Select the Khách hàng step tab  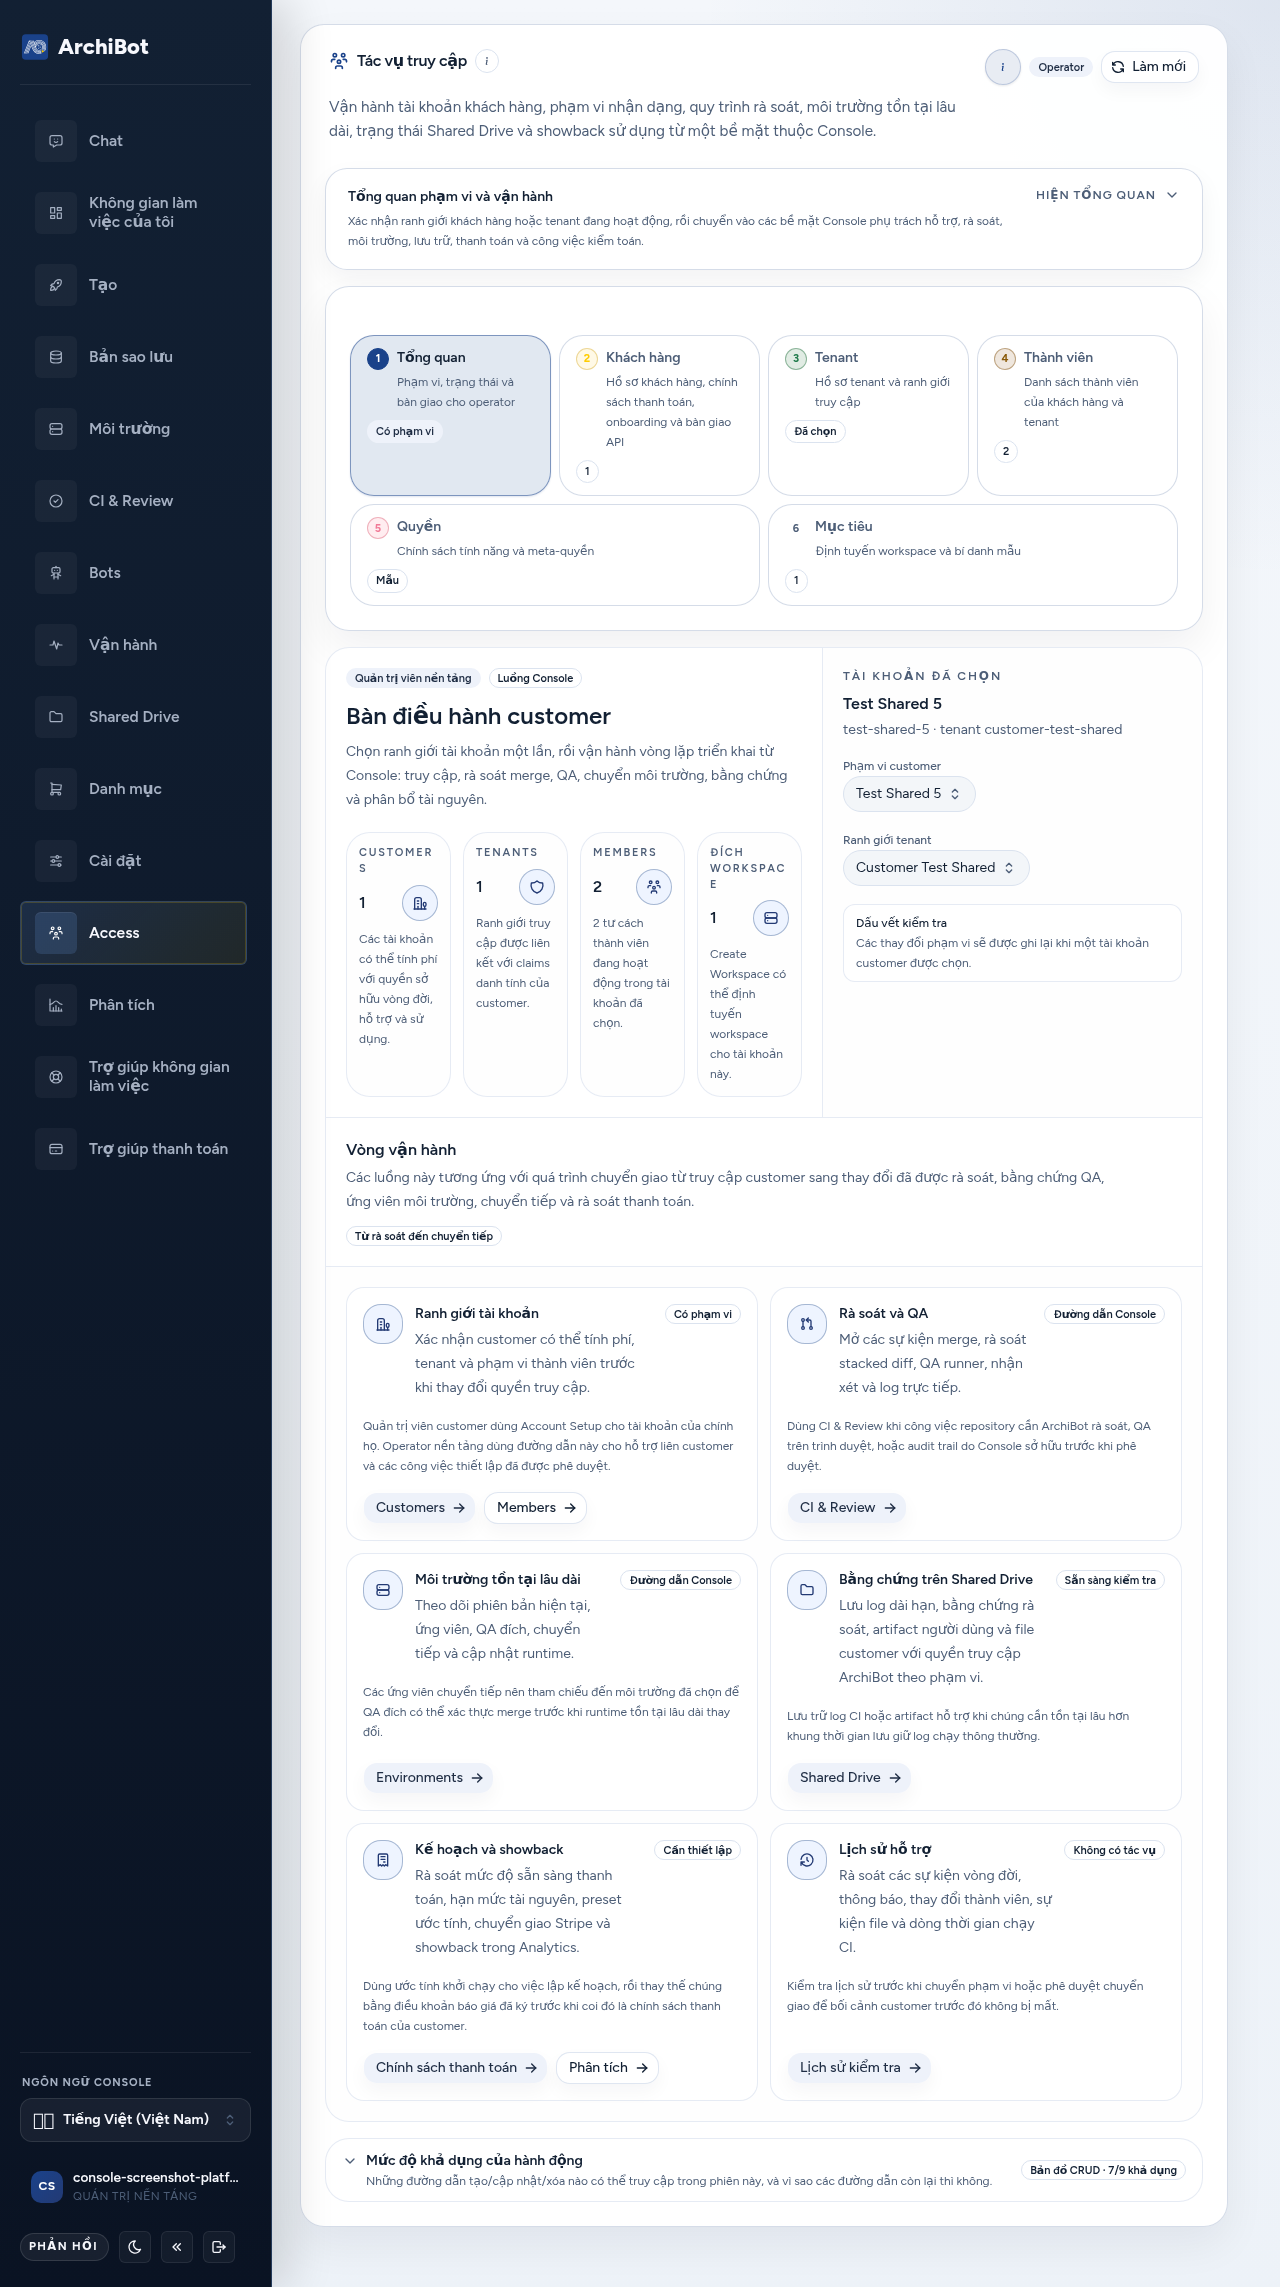[659, 415]
